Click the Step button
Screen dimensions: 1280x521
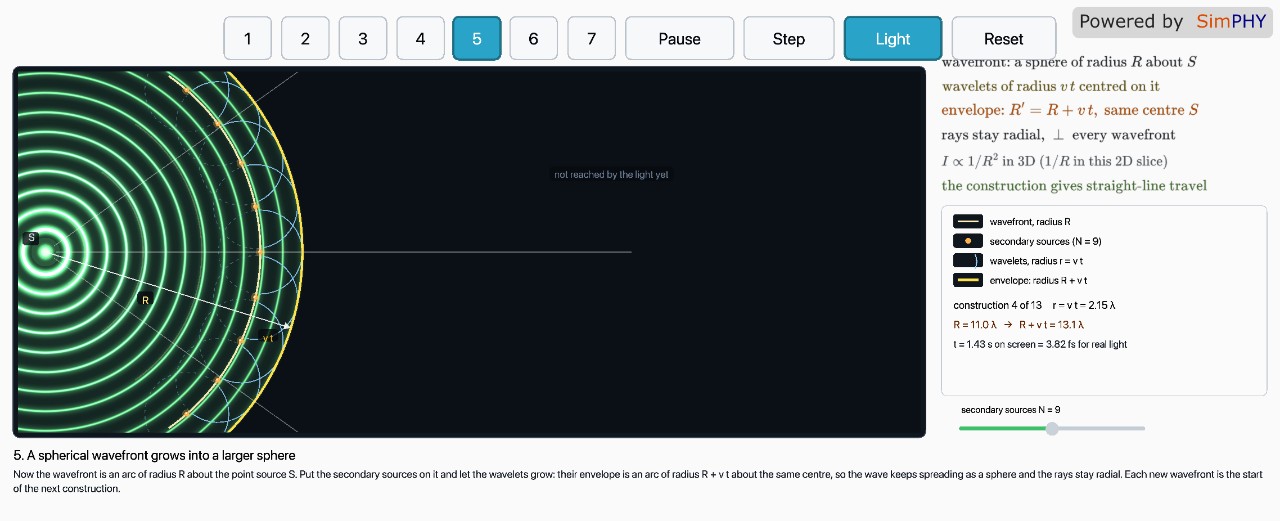789,39
